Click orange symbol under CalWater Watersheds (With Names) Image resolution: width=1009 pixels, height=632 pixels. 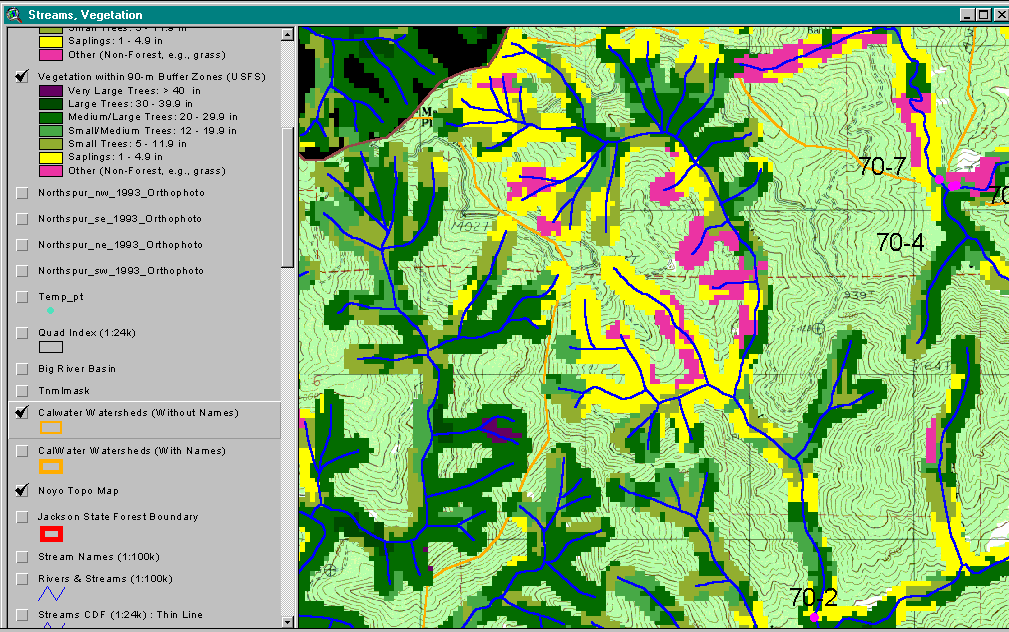51,467
